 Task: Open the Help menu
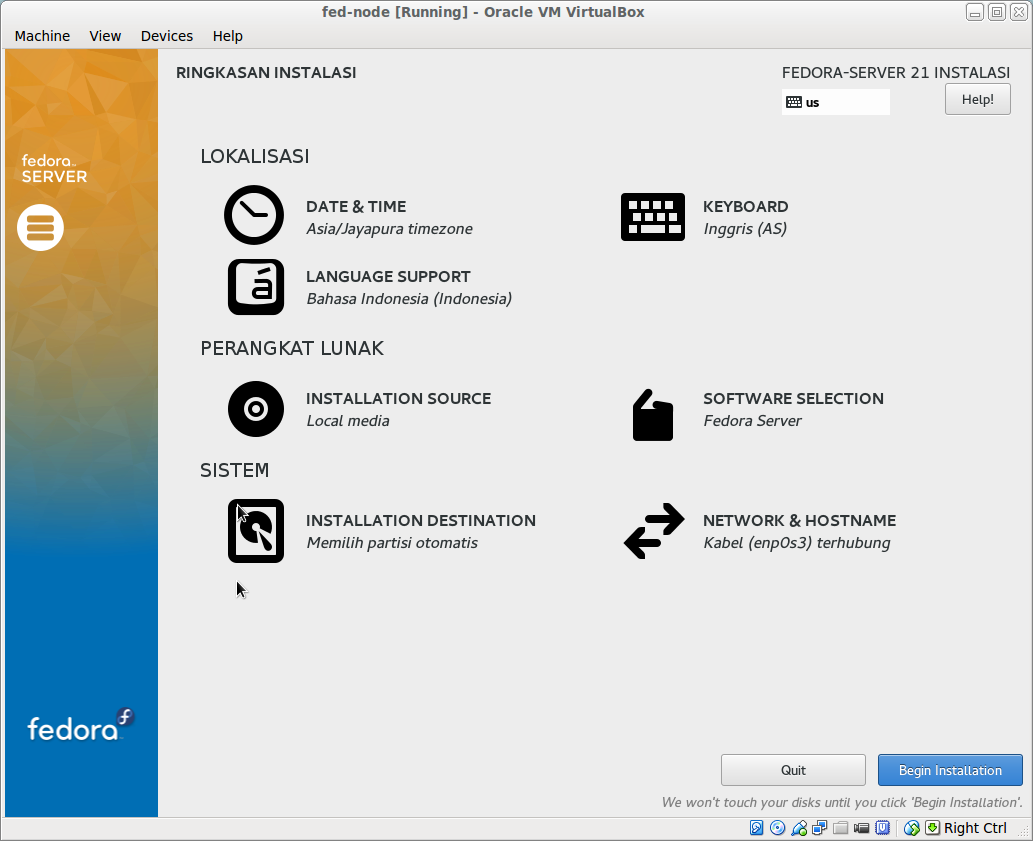pyautogui.click(x=227, y=36)
